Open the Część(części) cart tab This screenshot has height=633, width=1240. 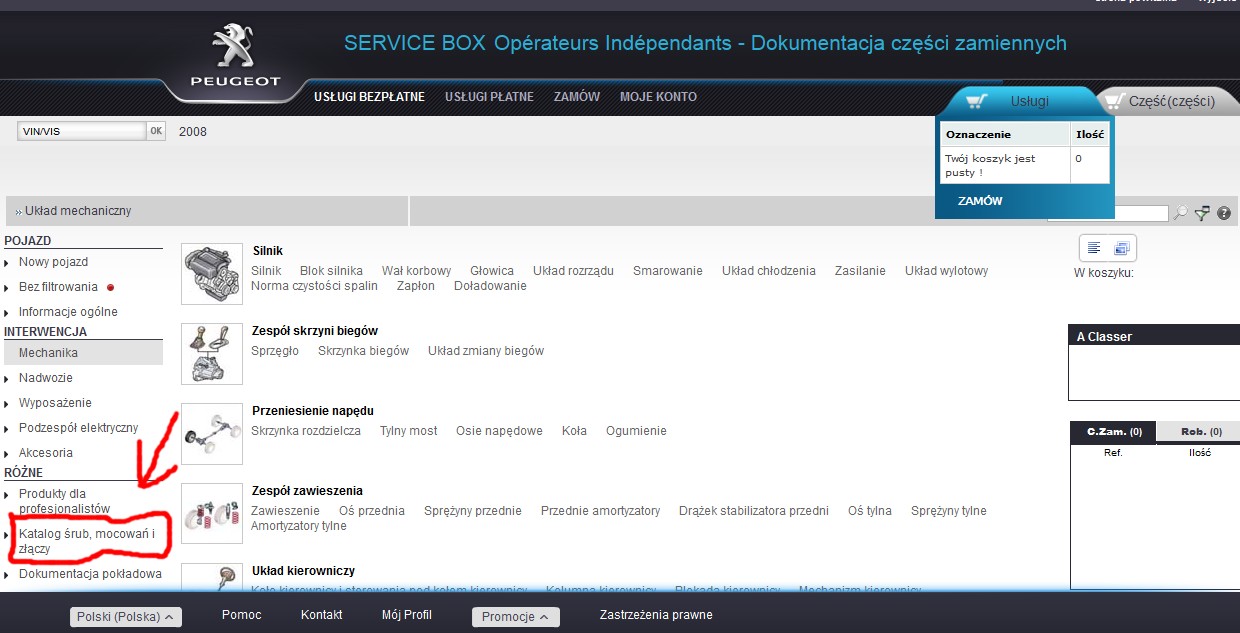[1170, 101]
